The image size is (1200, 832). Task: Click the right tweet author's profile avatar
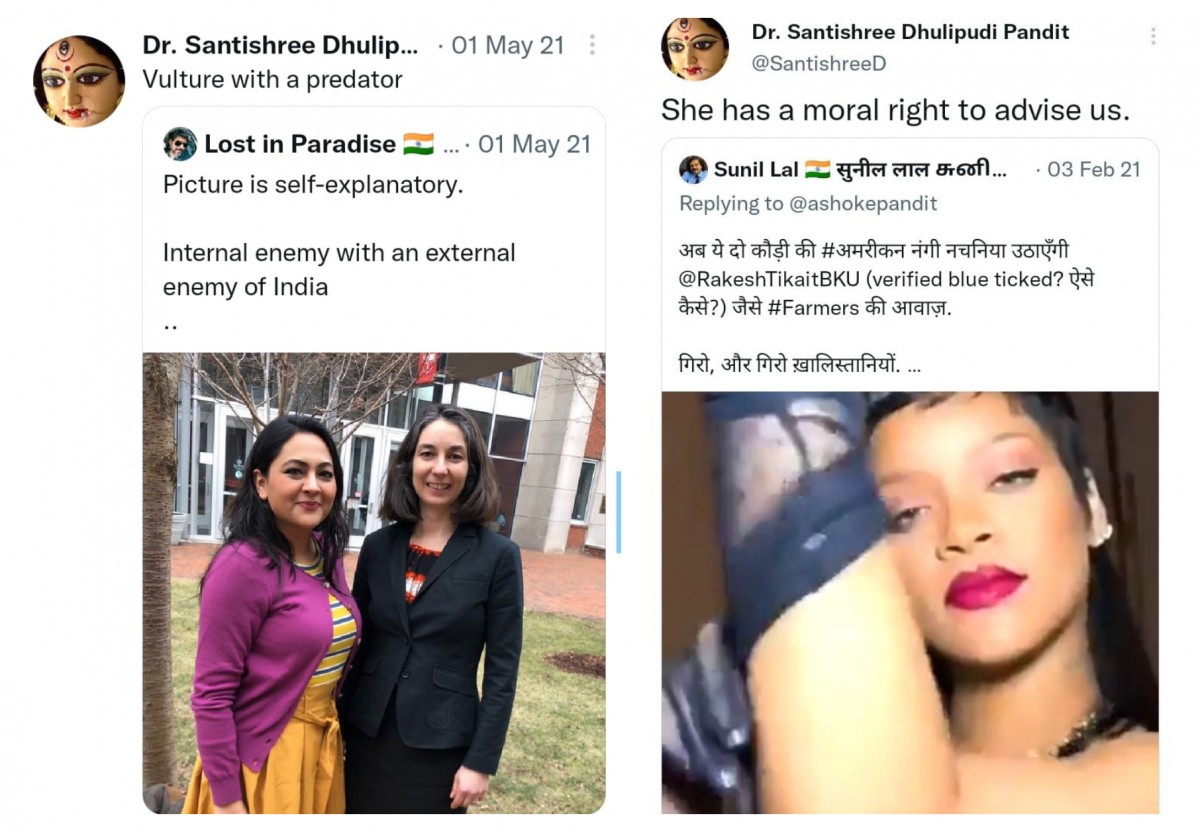tap(695, 48)
